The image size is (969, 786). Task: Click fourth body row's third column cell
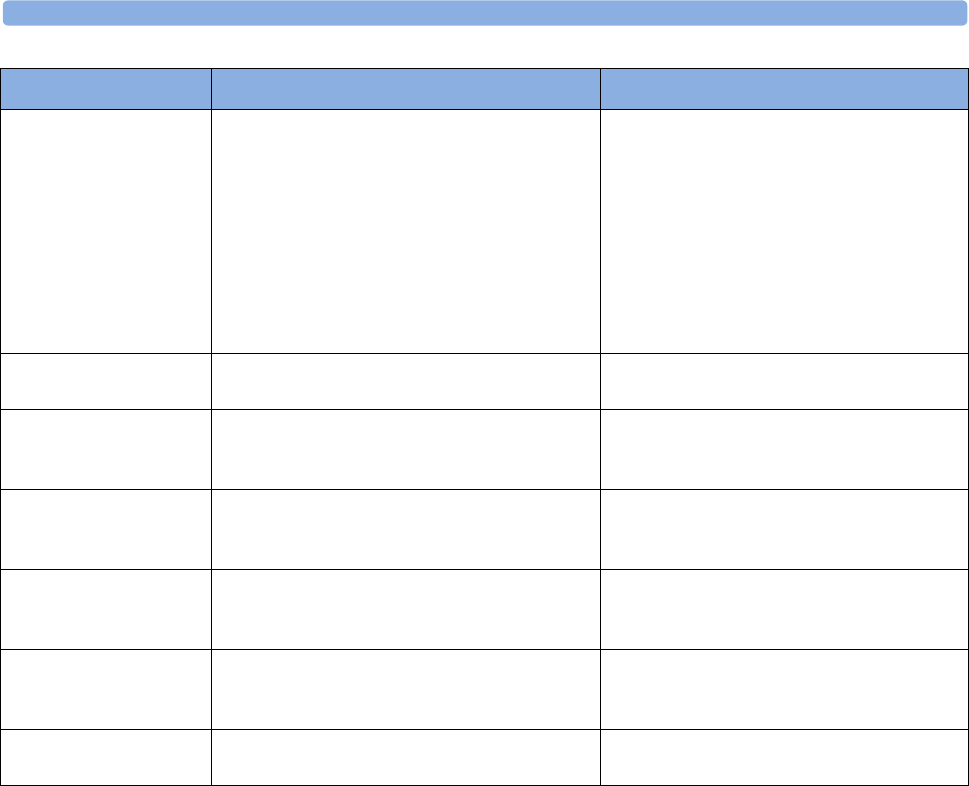coord(784,529)
